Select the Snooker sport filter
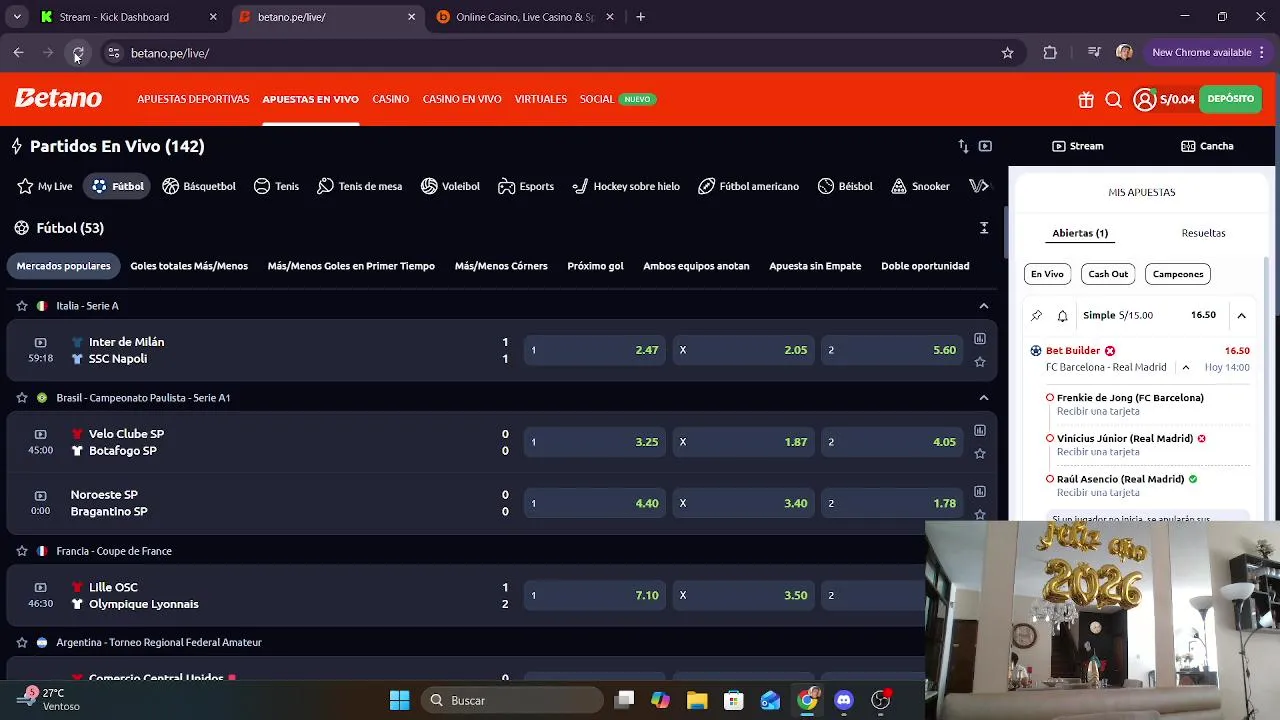This screenshot has height=720, width=1280. [920, 186]
